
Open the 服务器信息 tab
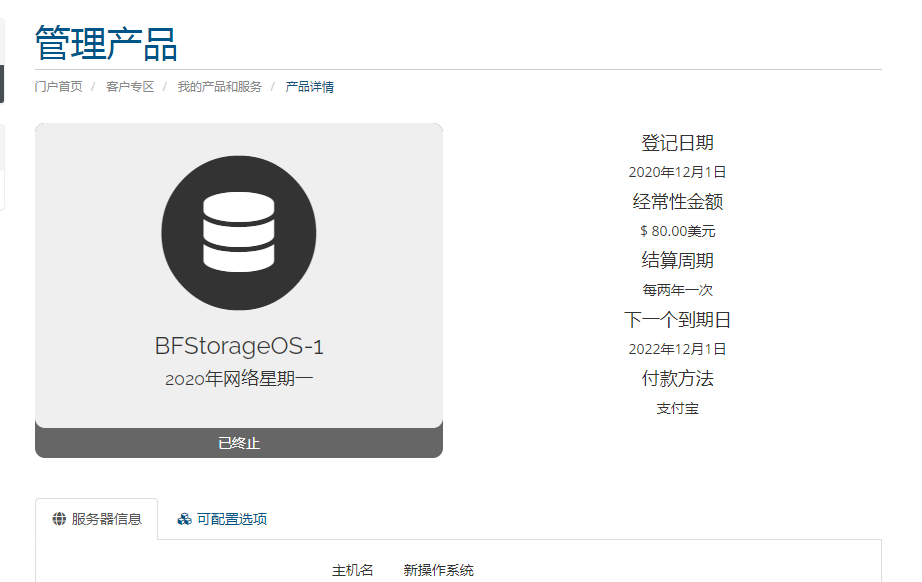96,519
